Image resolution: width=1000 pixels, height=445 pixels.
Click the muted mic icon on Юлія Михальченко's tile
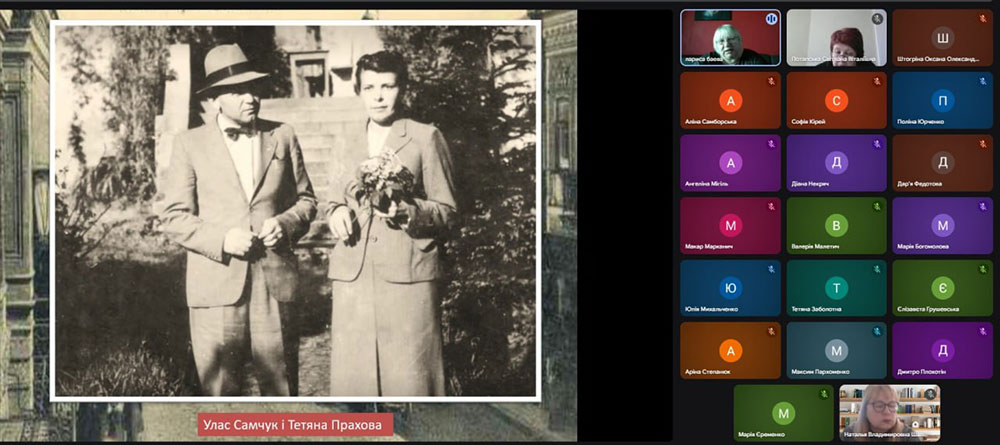pyautogui.click(x=771, y=269)
